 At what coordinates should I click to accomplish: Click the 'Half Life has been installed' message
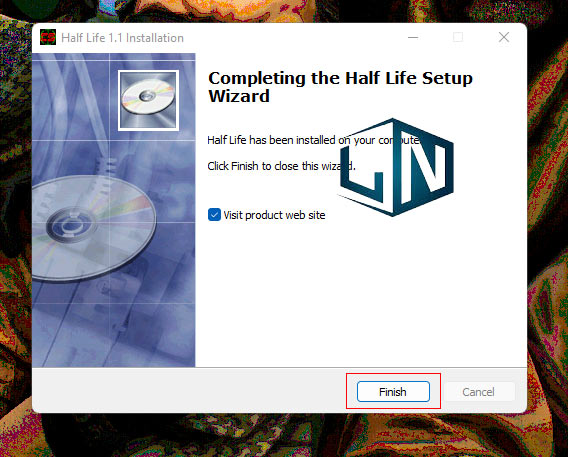point(314,140)
